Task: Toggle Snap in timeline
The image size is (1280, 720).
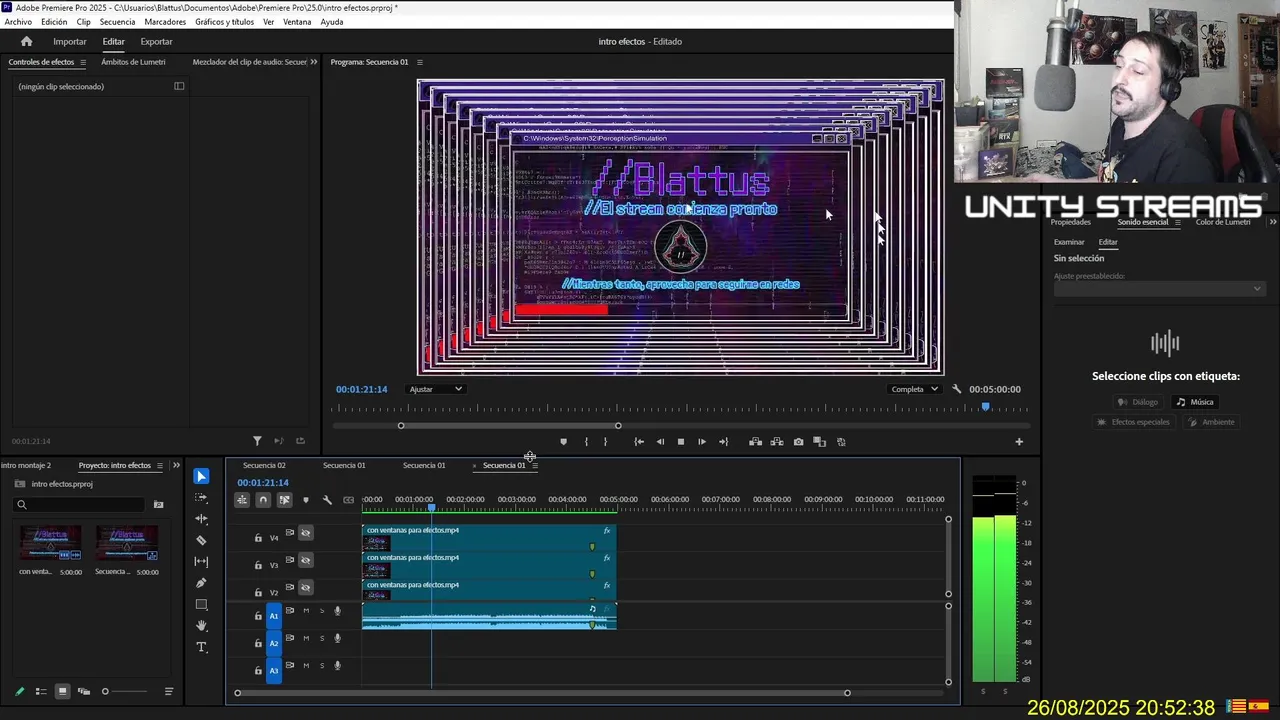Action: [263, 500]
